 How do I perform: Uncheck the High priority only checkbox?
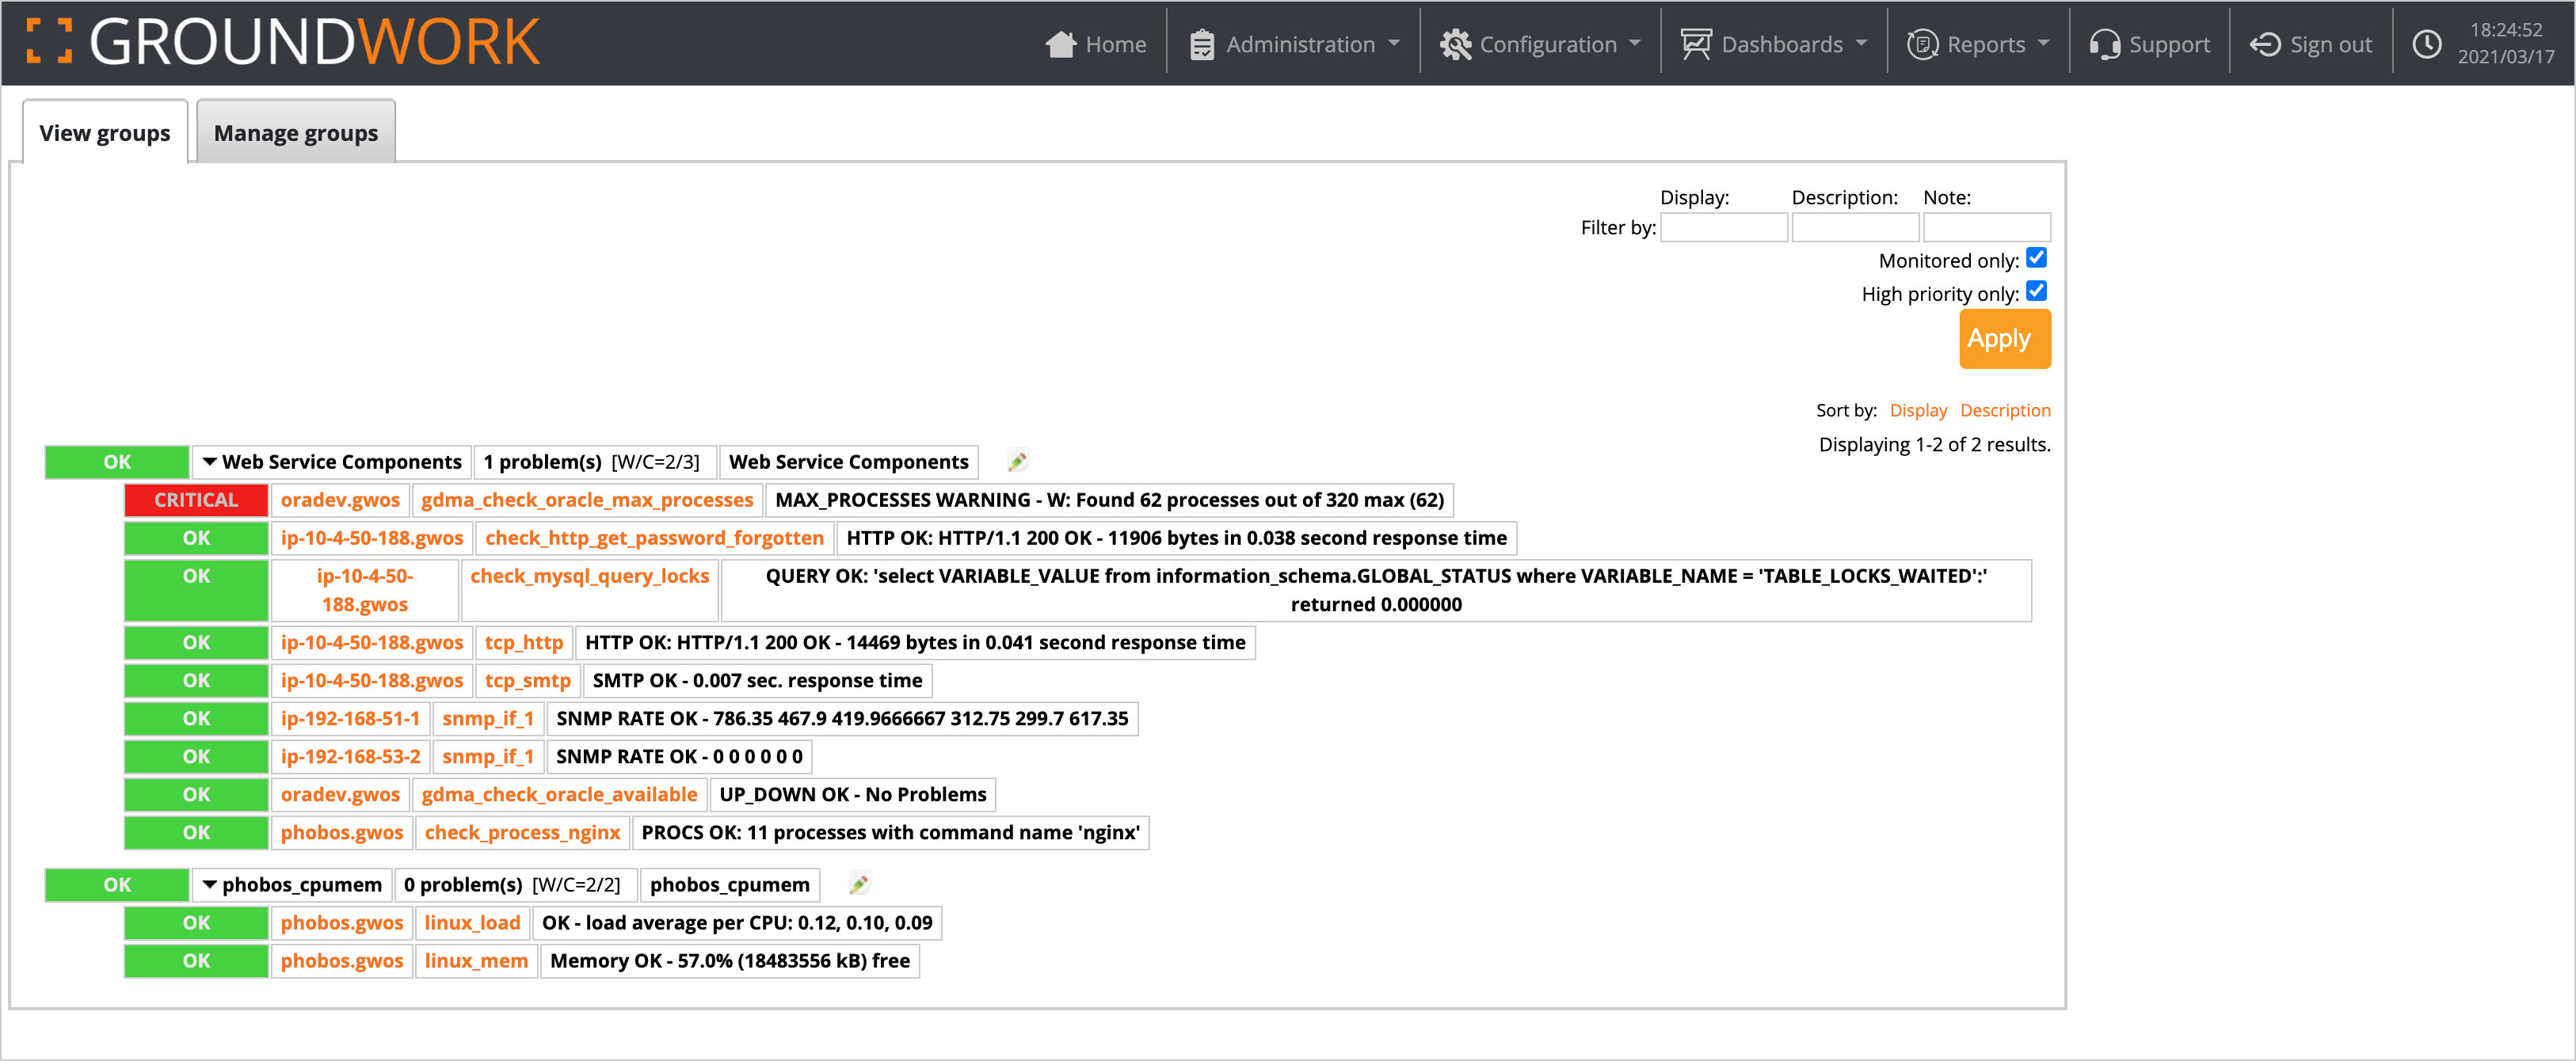coord(2036,291)
